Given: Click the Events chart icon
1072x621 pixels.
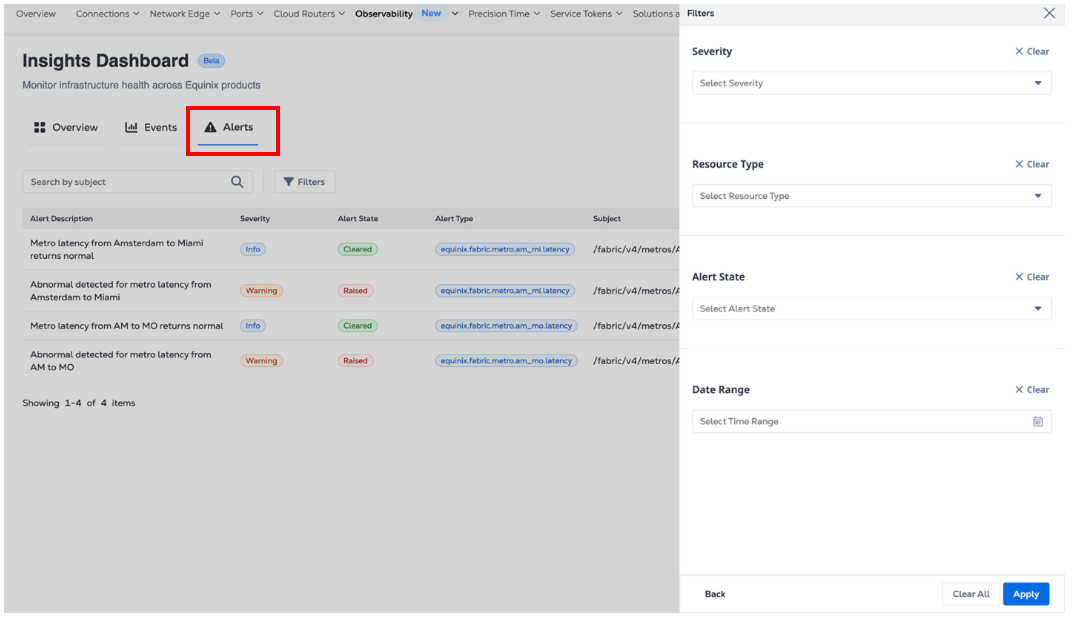Looking at the screenshot, I should point(131,127).
